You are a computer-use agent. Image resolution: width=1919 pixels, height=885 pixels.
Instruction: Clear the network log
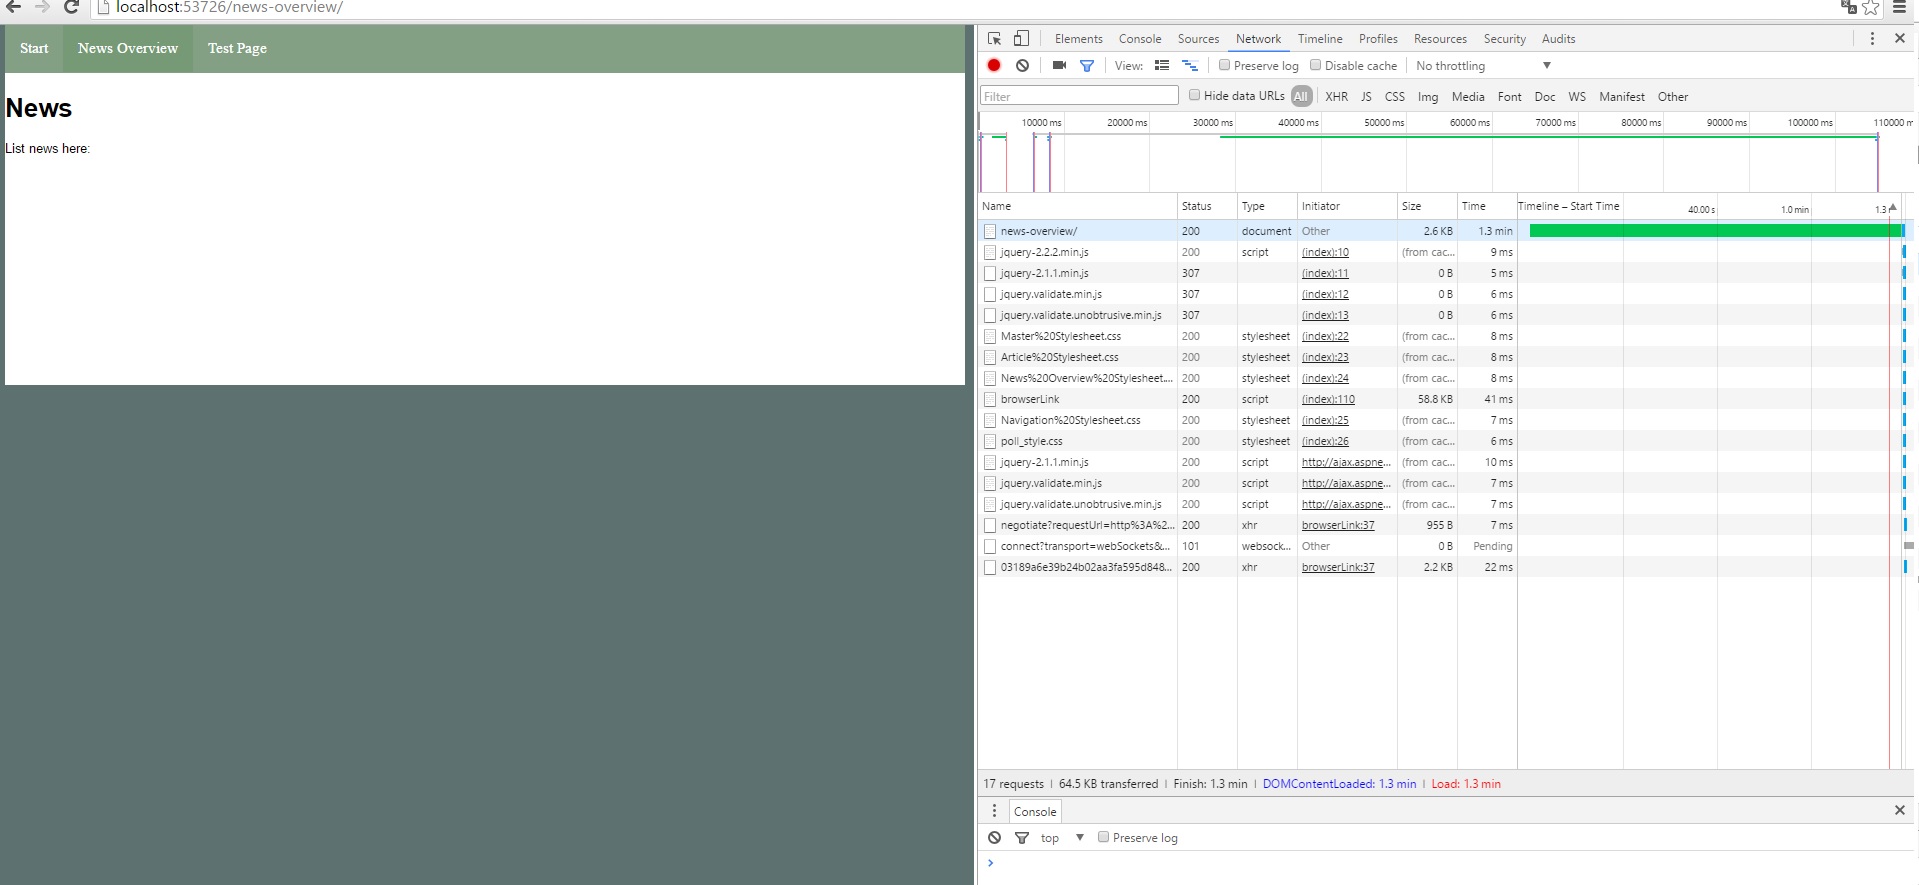[x=1022, y=66]
